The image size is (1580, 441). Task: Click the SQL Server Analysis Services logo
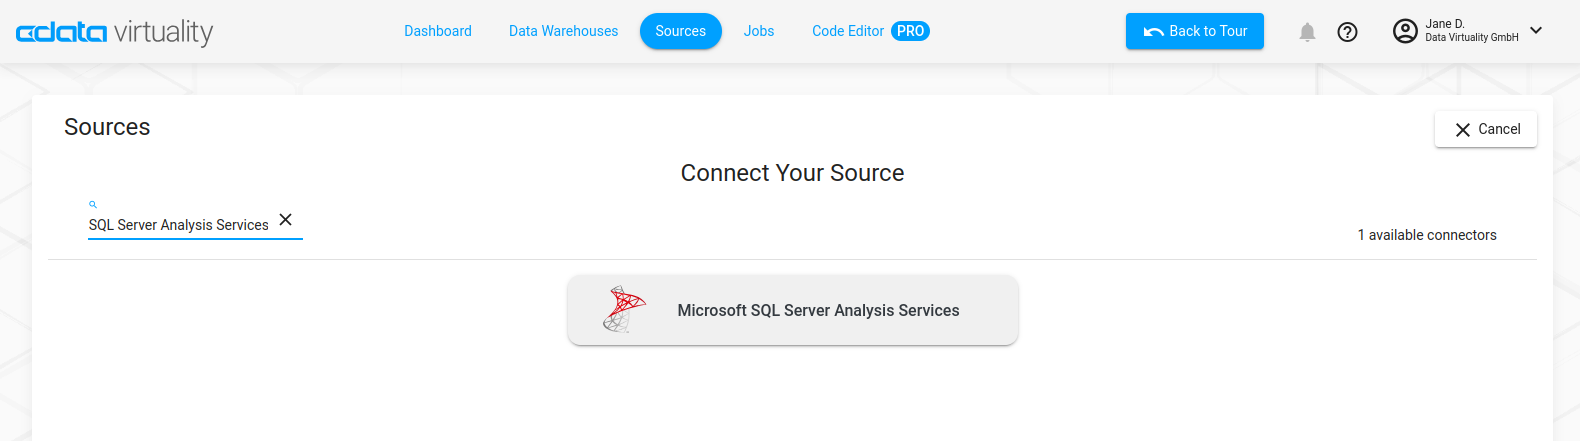pos(624,309)
